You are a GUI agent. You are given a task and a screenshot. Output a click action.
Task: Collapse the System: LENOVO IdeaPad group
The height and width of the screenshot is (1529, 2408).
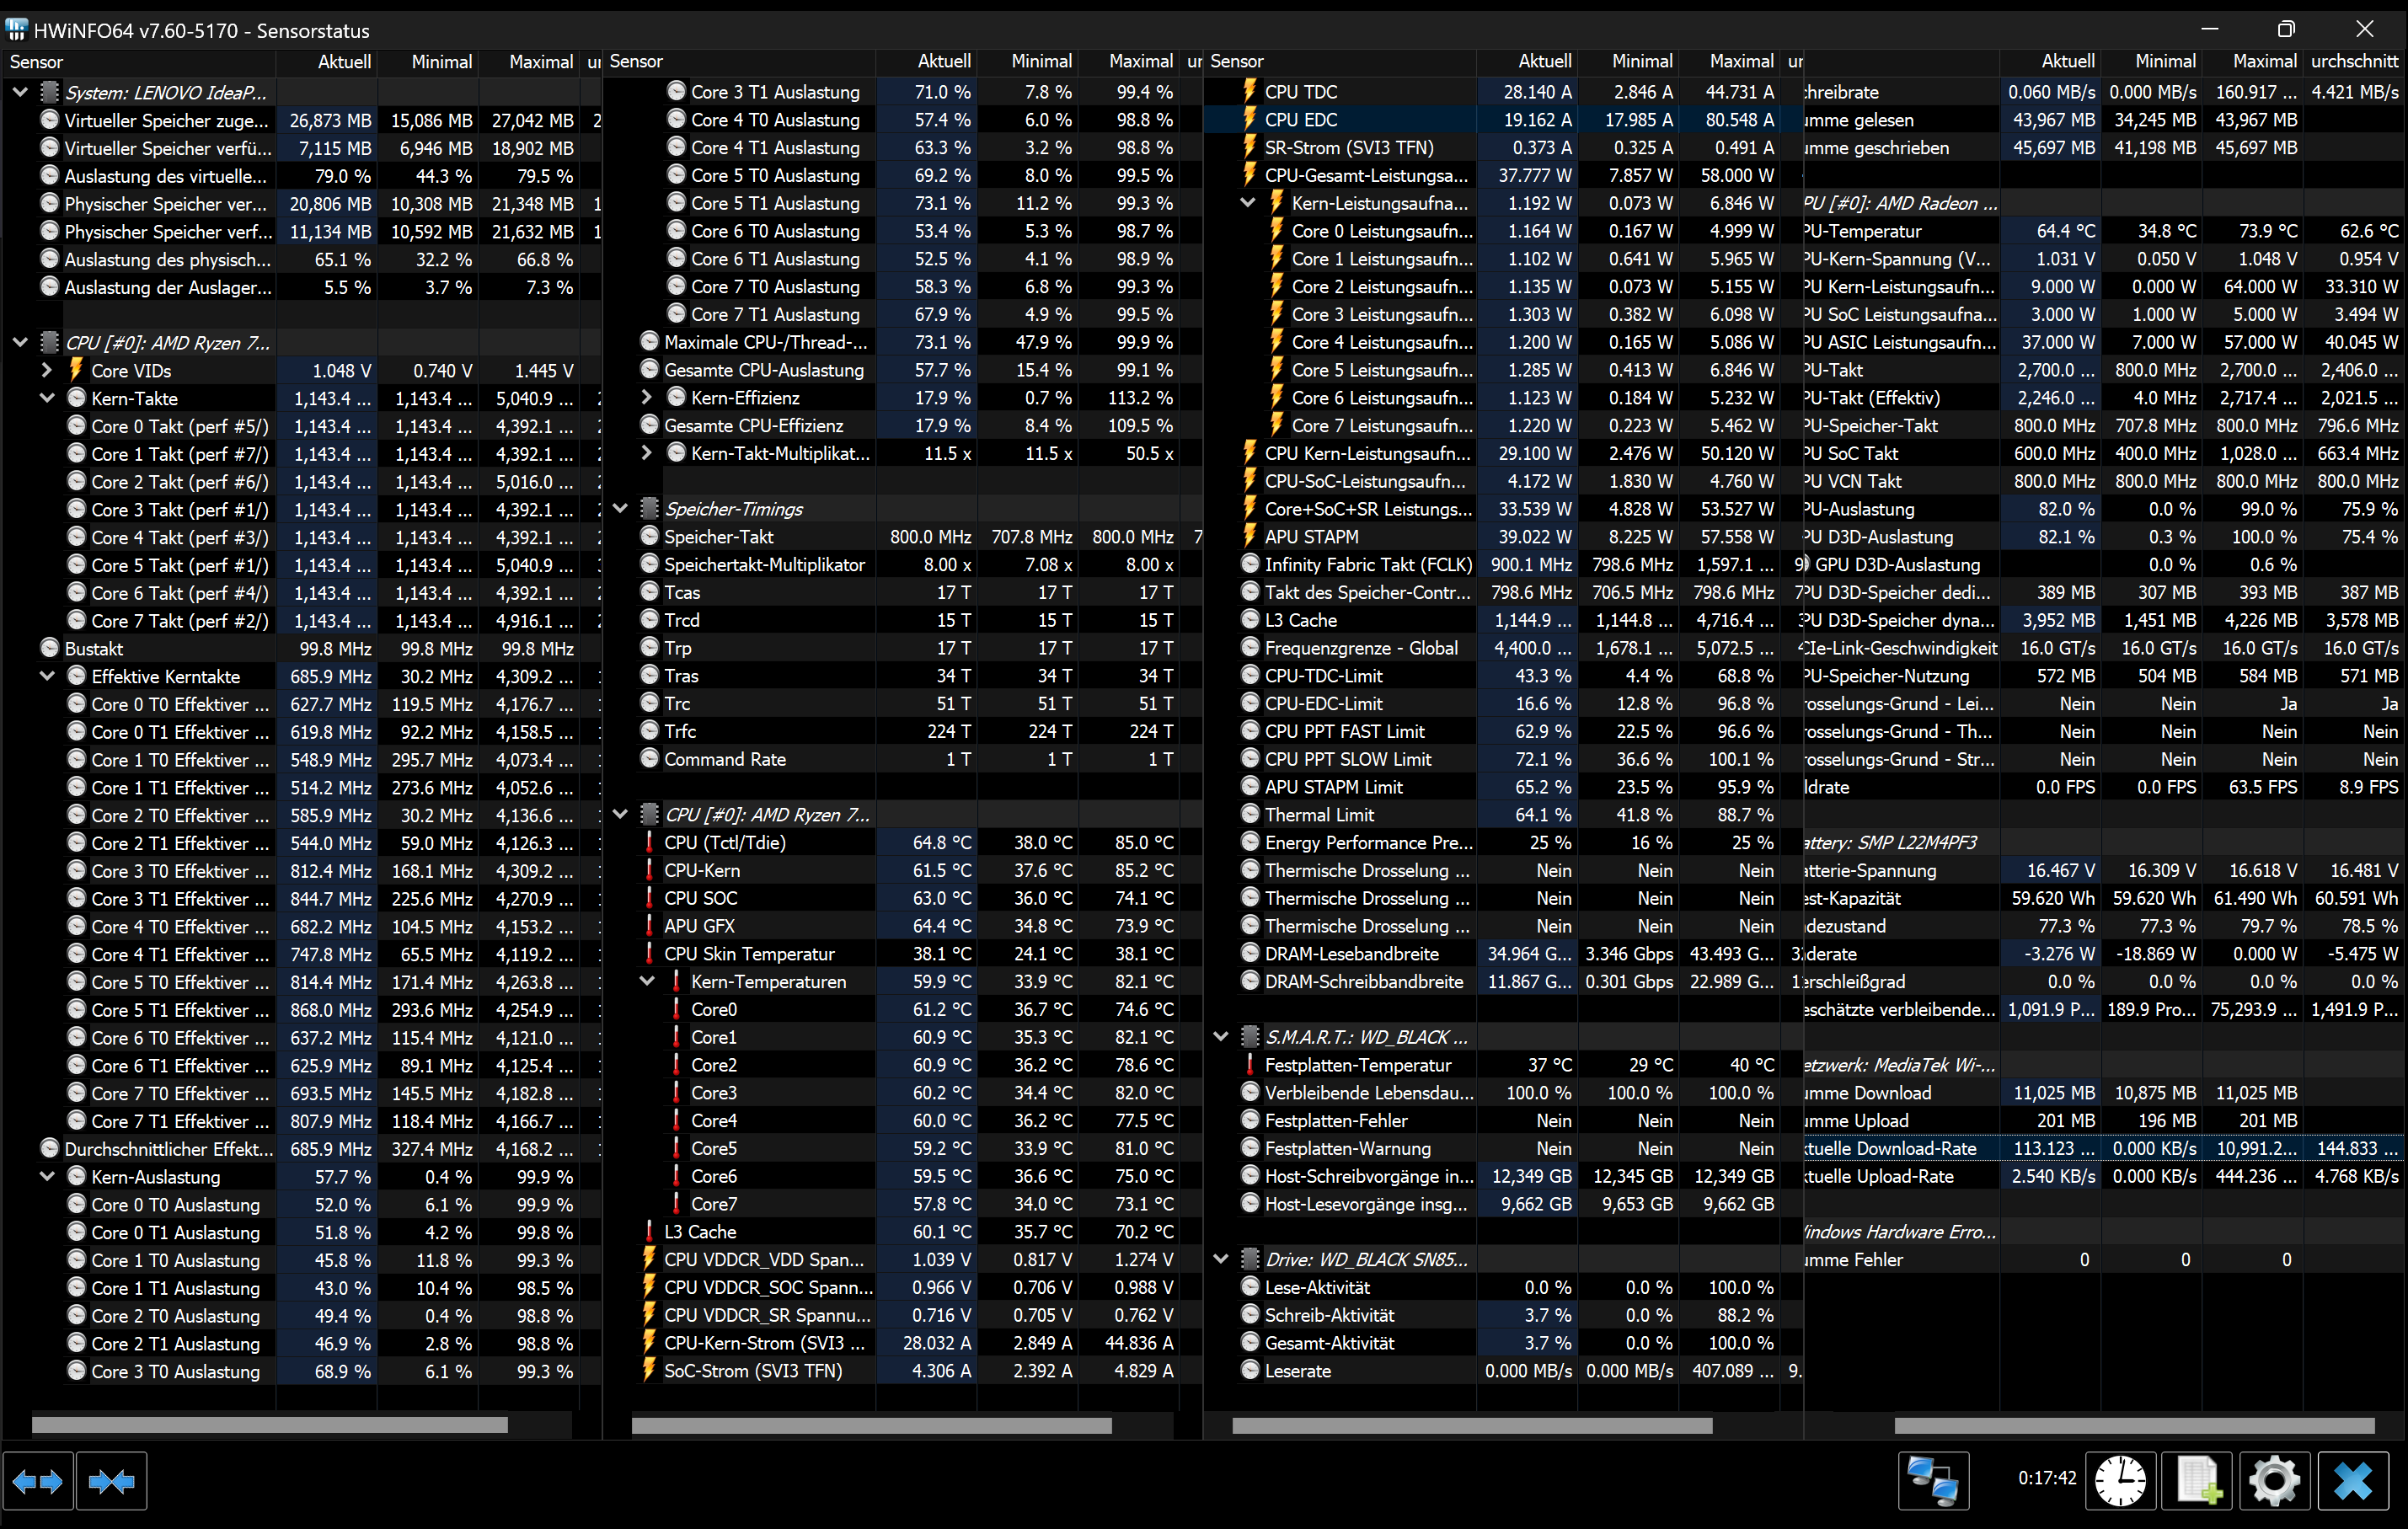20,92
